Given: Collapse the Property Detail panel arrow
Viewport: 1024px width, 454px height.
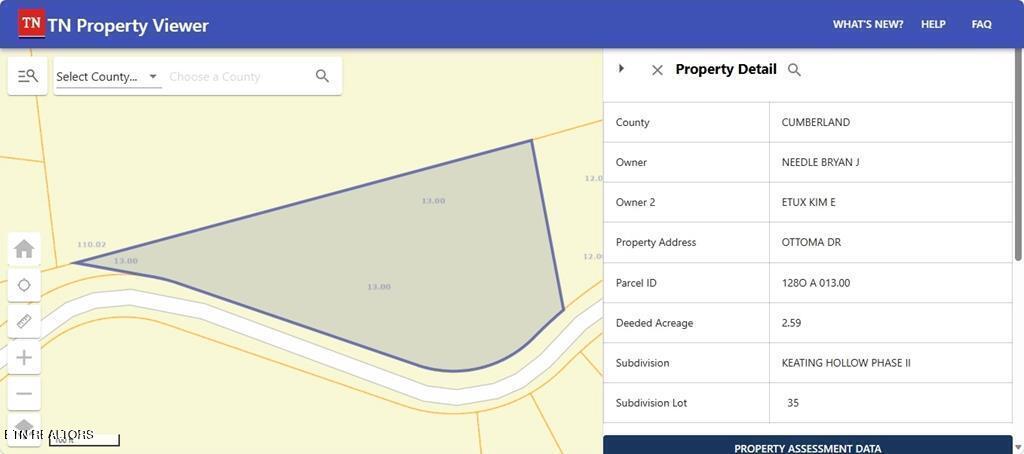Looking at the screenshot, I should coord(621,69).
